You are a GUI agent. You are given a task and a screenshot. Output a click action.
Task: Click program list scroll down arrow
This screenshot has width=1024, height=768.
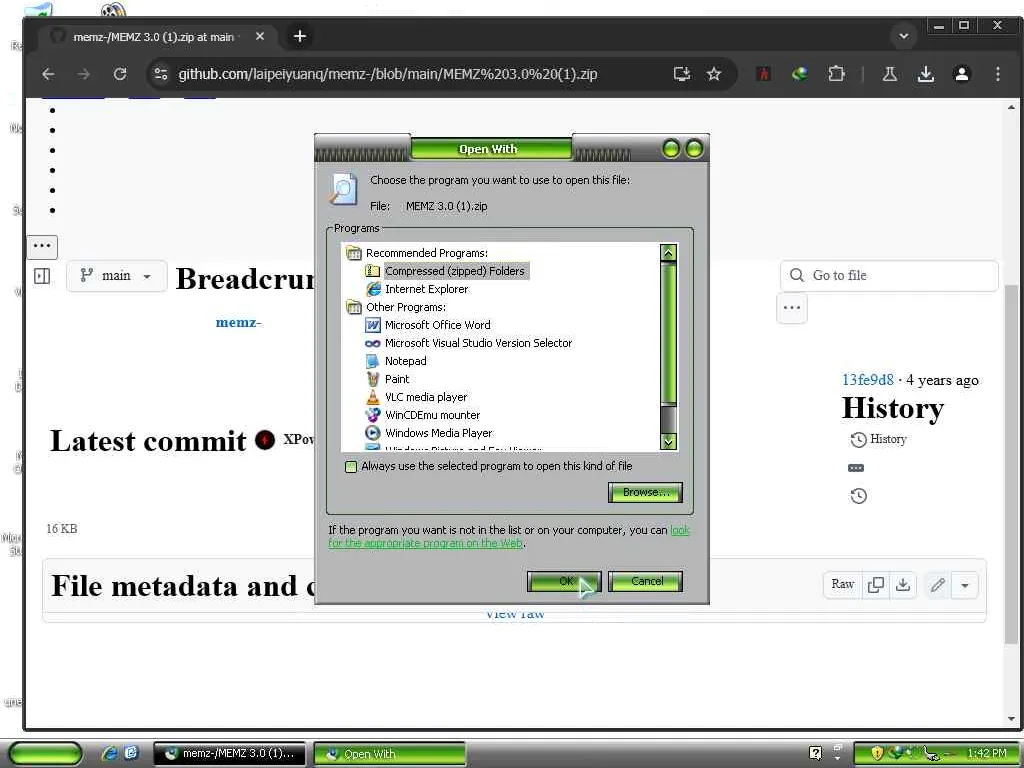[668, 442]
